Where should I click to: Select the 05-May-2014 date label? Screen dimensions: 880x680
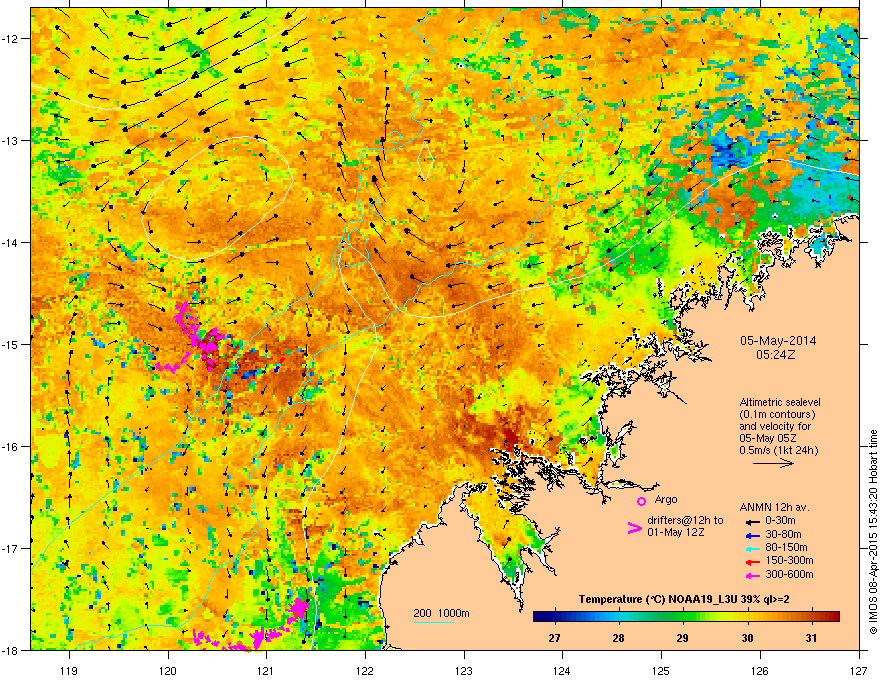(778, 341)
